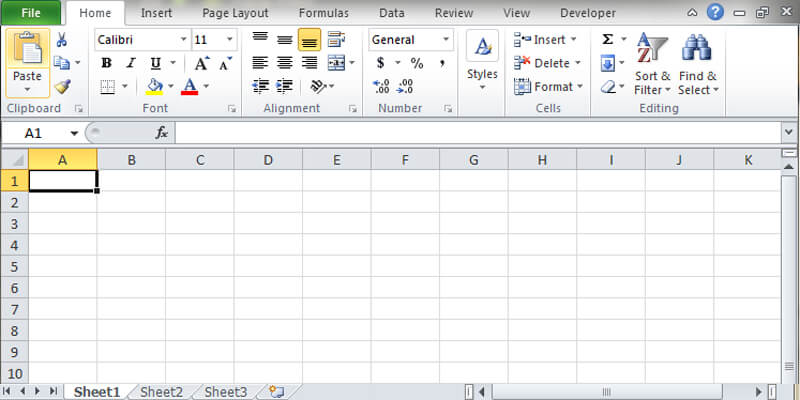This screenshot has height=400, width=800.
Task: Open the File tab
Action: click(31, 13)
